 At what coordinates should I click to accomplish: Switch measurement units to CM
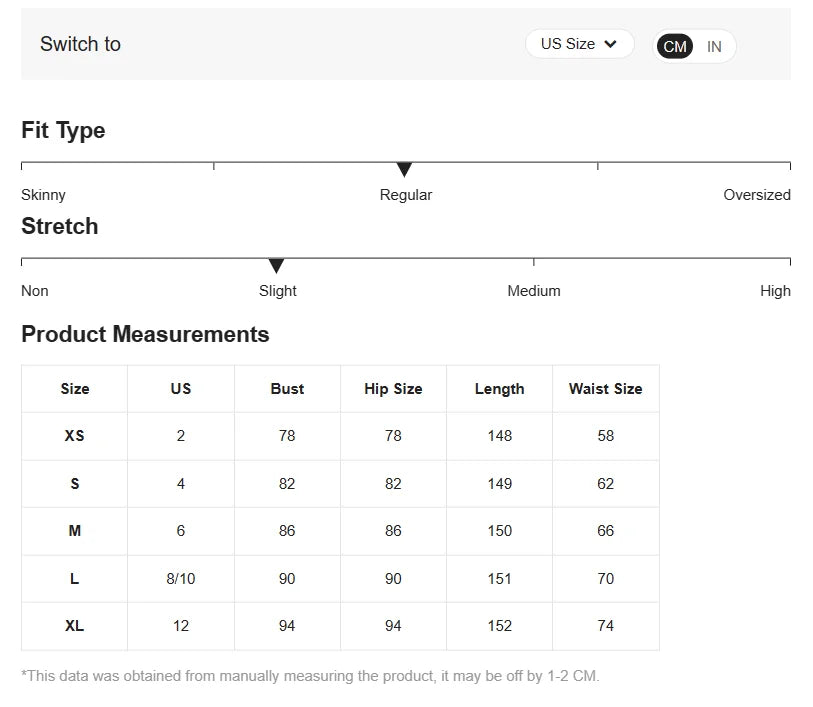click(675, 47)
